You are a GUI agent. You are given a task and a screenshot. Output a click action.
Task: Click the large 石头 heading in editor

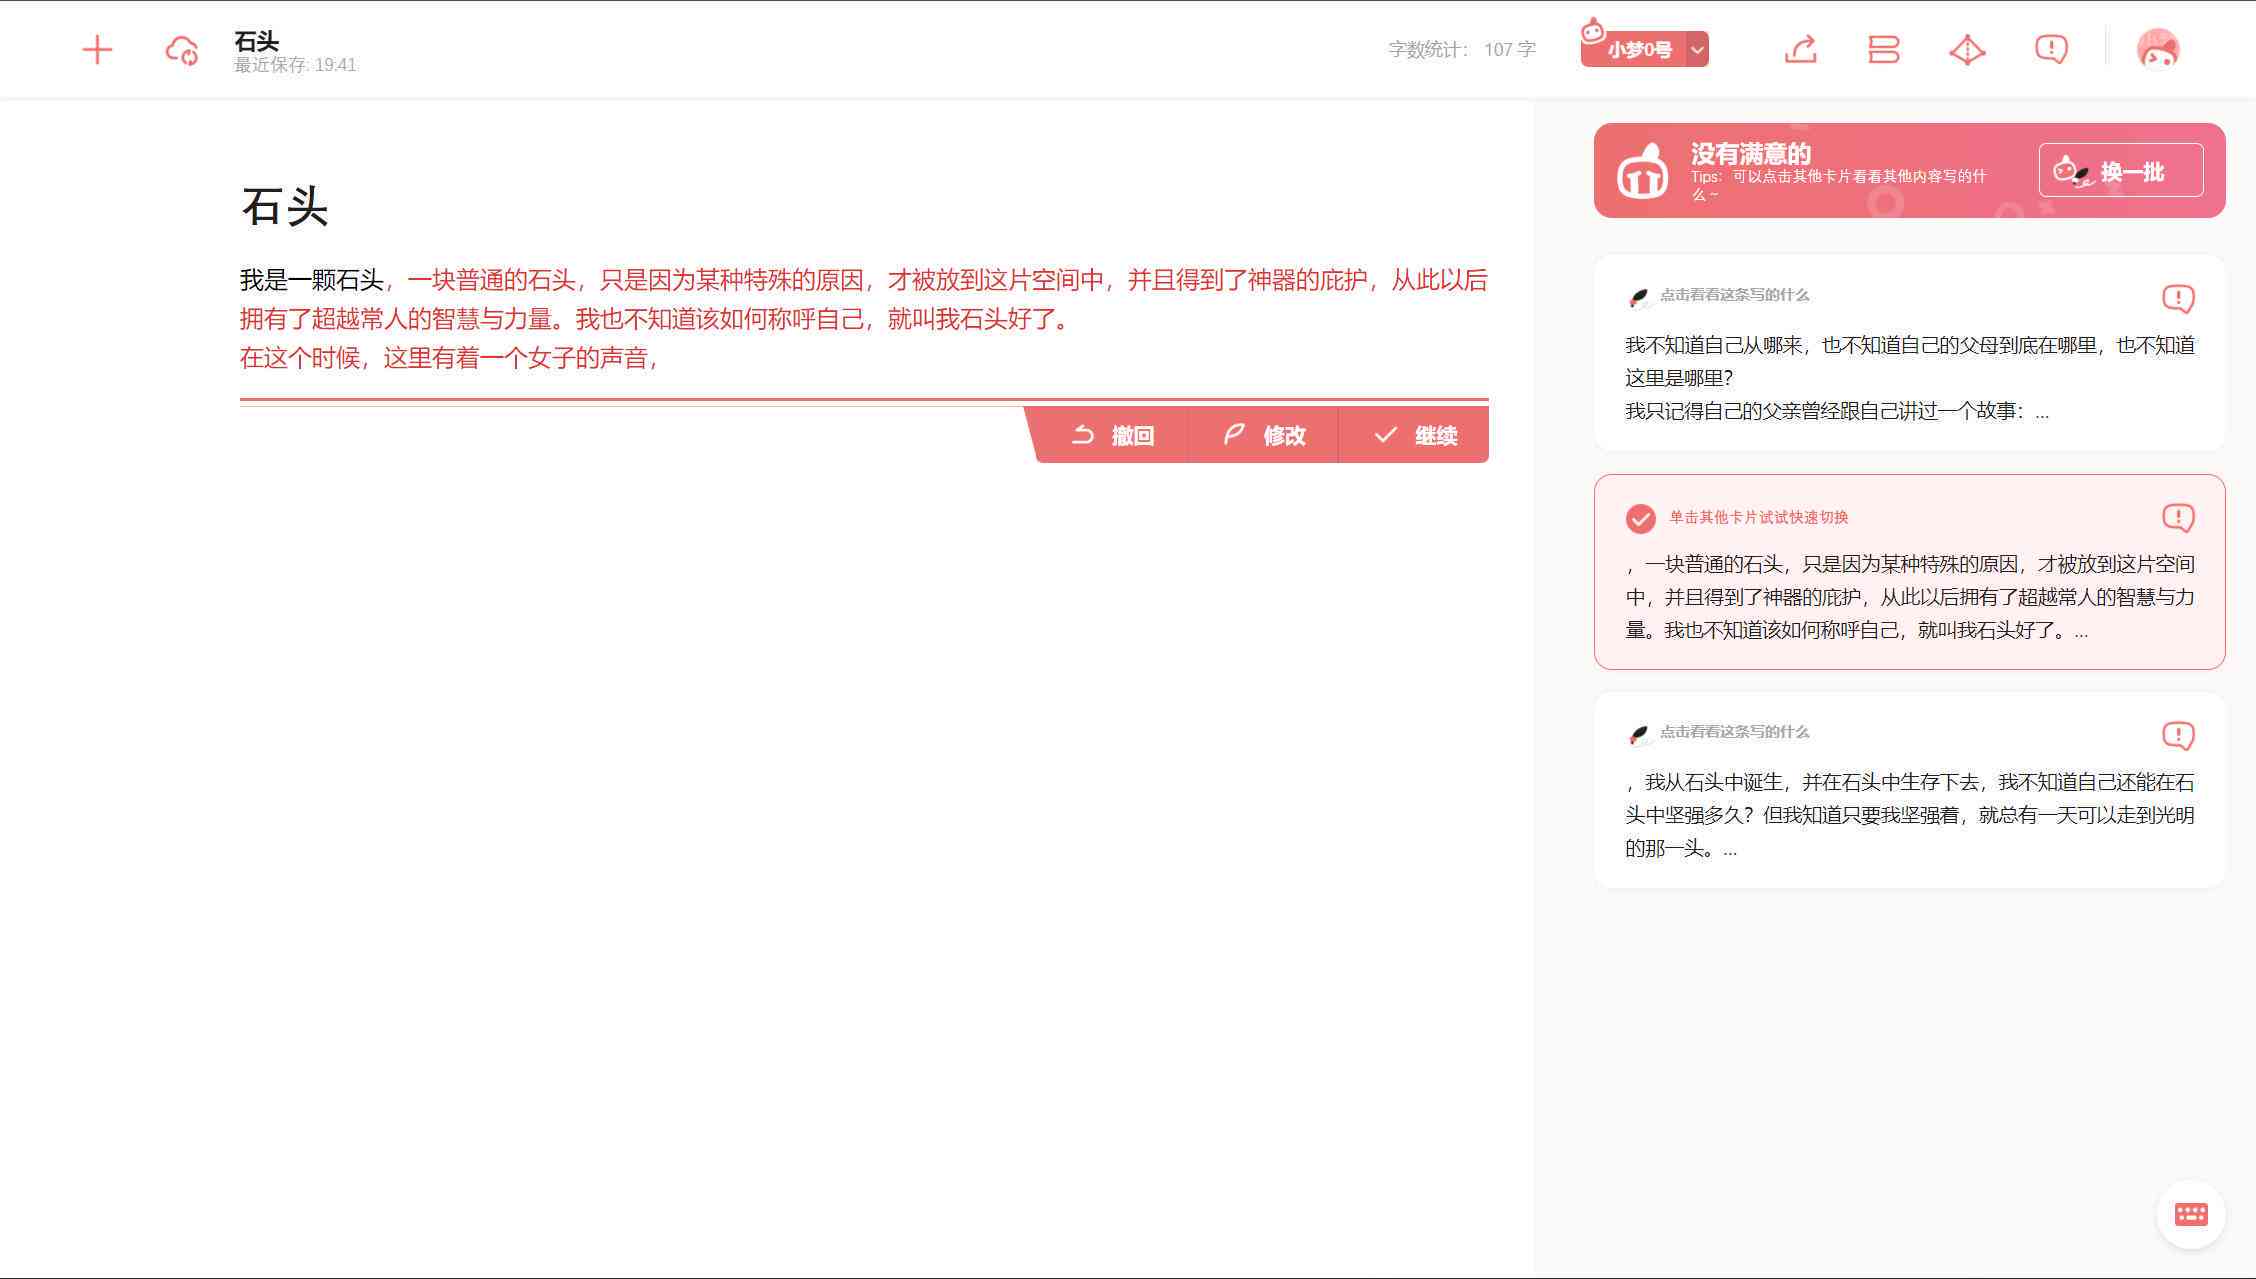click(285, 207)
